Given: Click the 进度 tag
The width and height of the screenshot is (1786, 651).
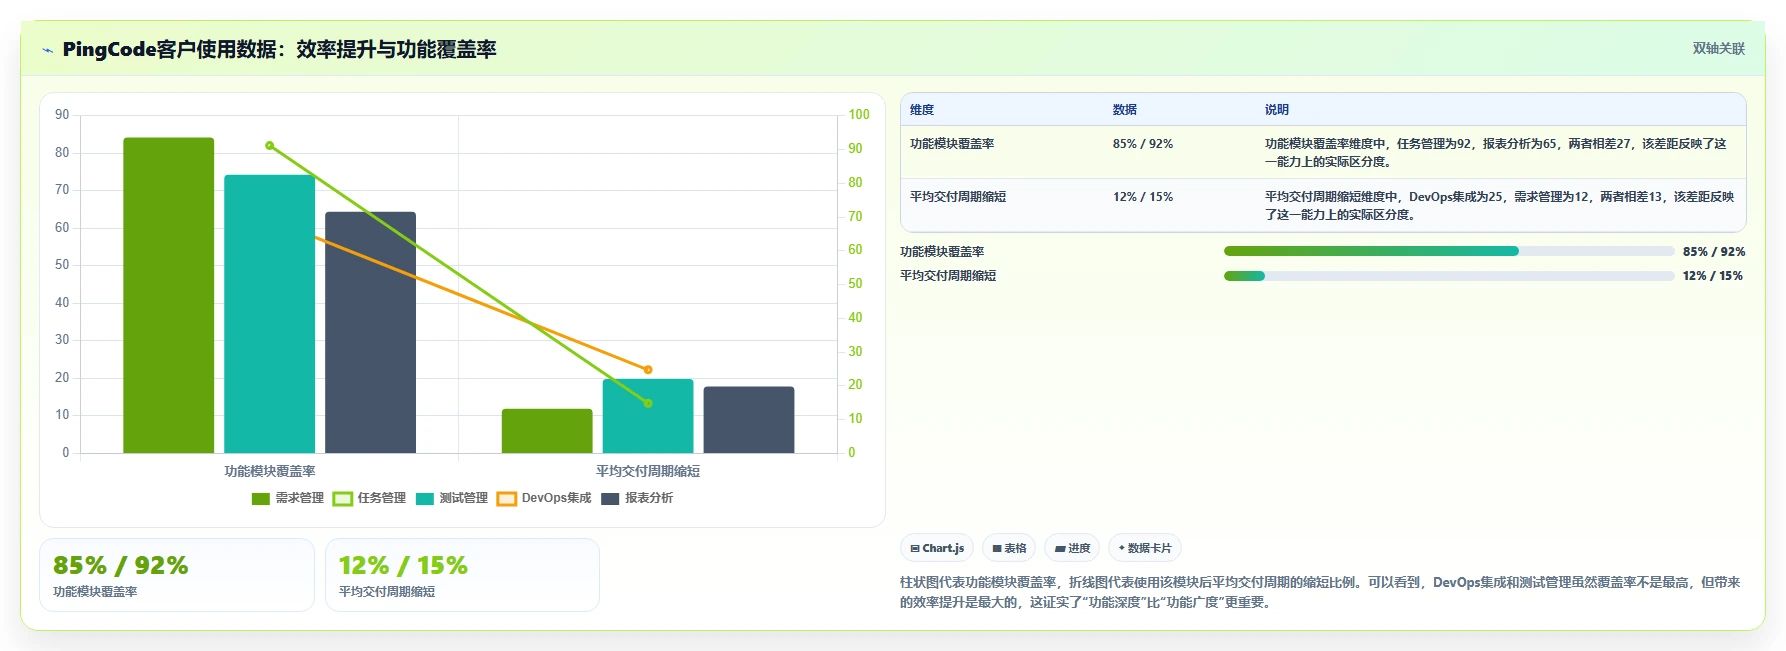Looking at the screenshot, I should [1072, 548].
